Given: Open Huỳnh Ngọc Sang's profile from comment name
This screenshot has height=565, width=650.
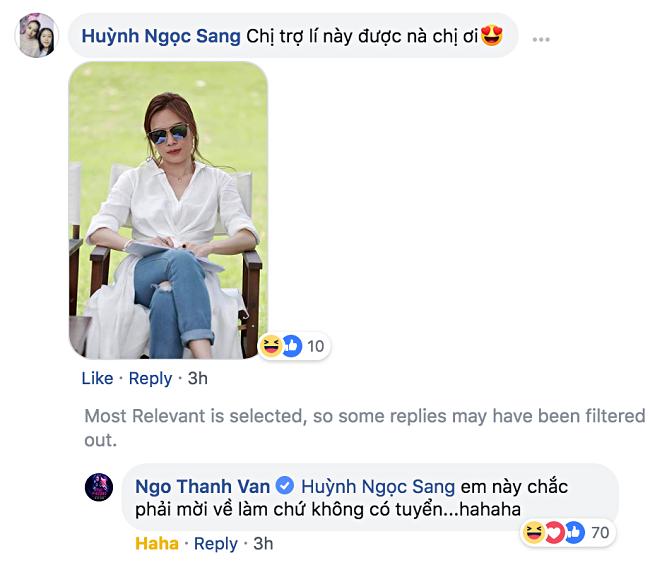Looking at the screenshot, I should [x=160, y=36].
